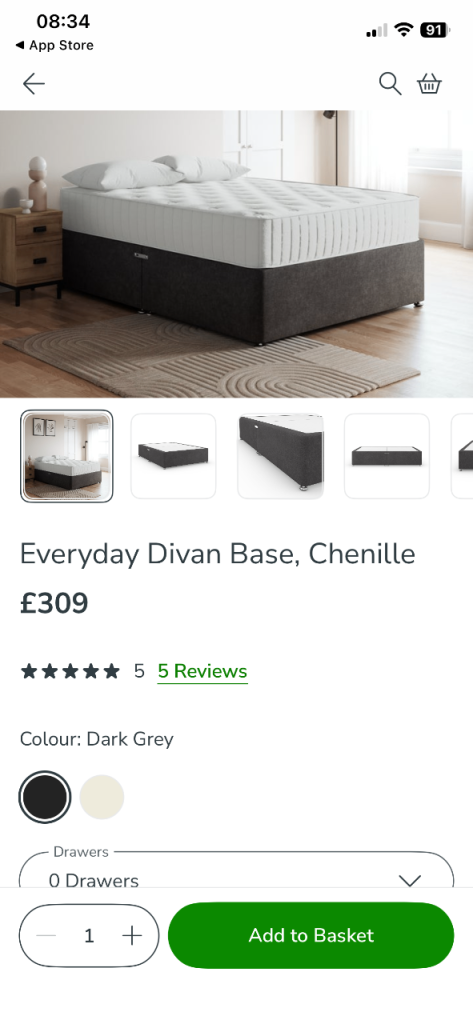
Task: Open search with magnifying glass icon
Action: pyautogui.click(x=390, y=84)
